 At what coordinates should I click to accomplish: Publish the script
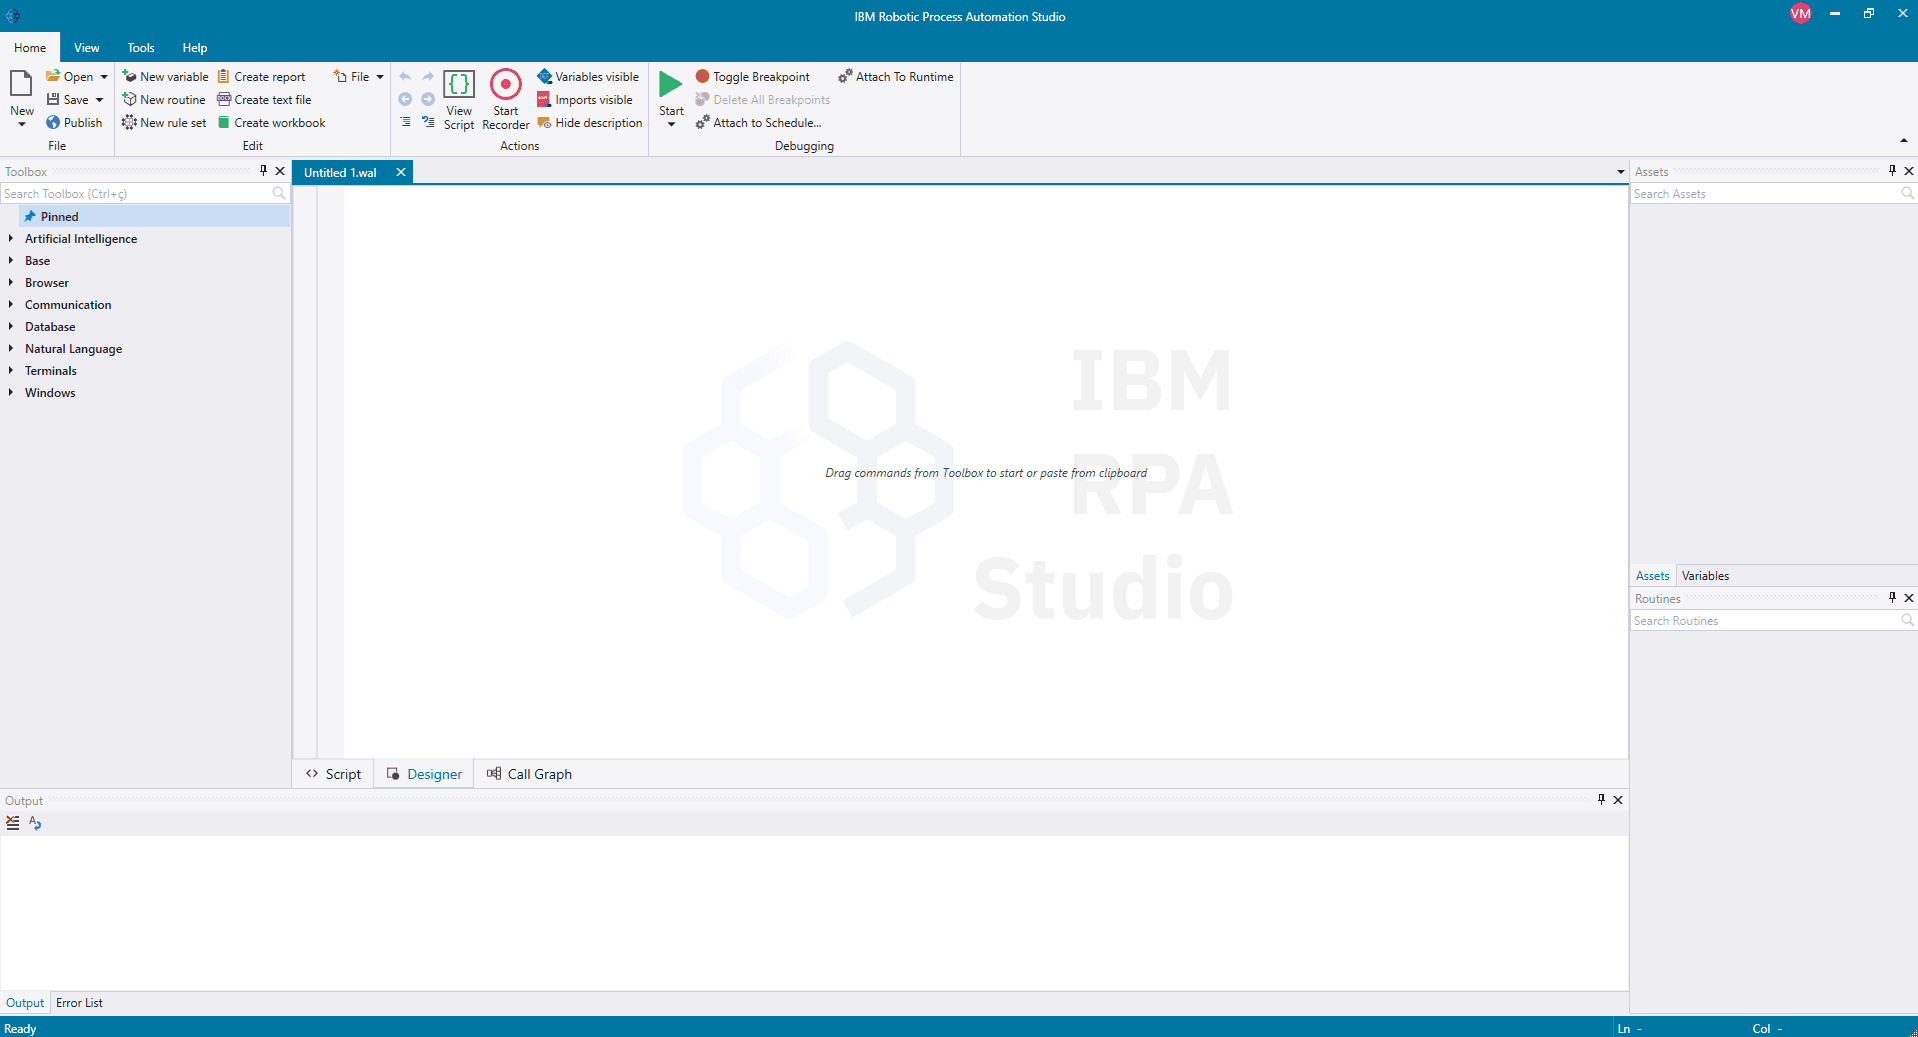coord(74,123)
